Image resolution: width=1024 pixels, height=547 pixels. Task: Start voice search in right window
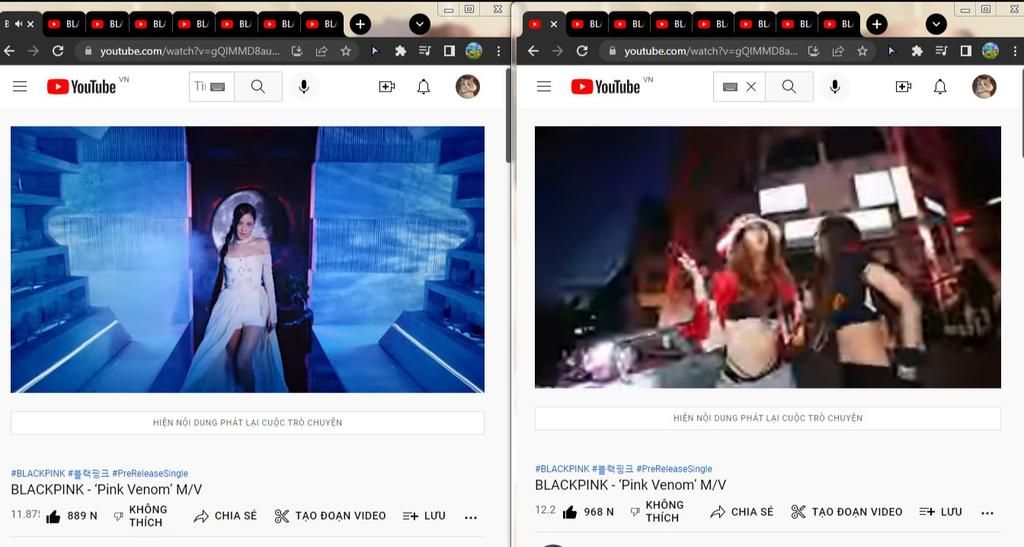(835, 86)
